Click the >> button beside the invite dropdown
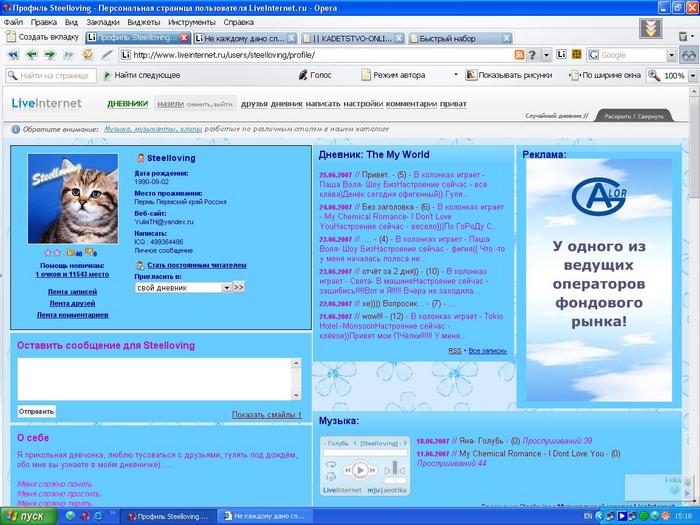The height and width of the screenshot is (525, 700). (x=238, y=288)
